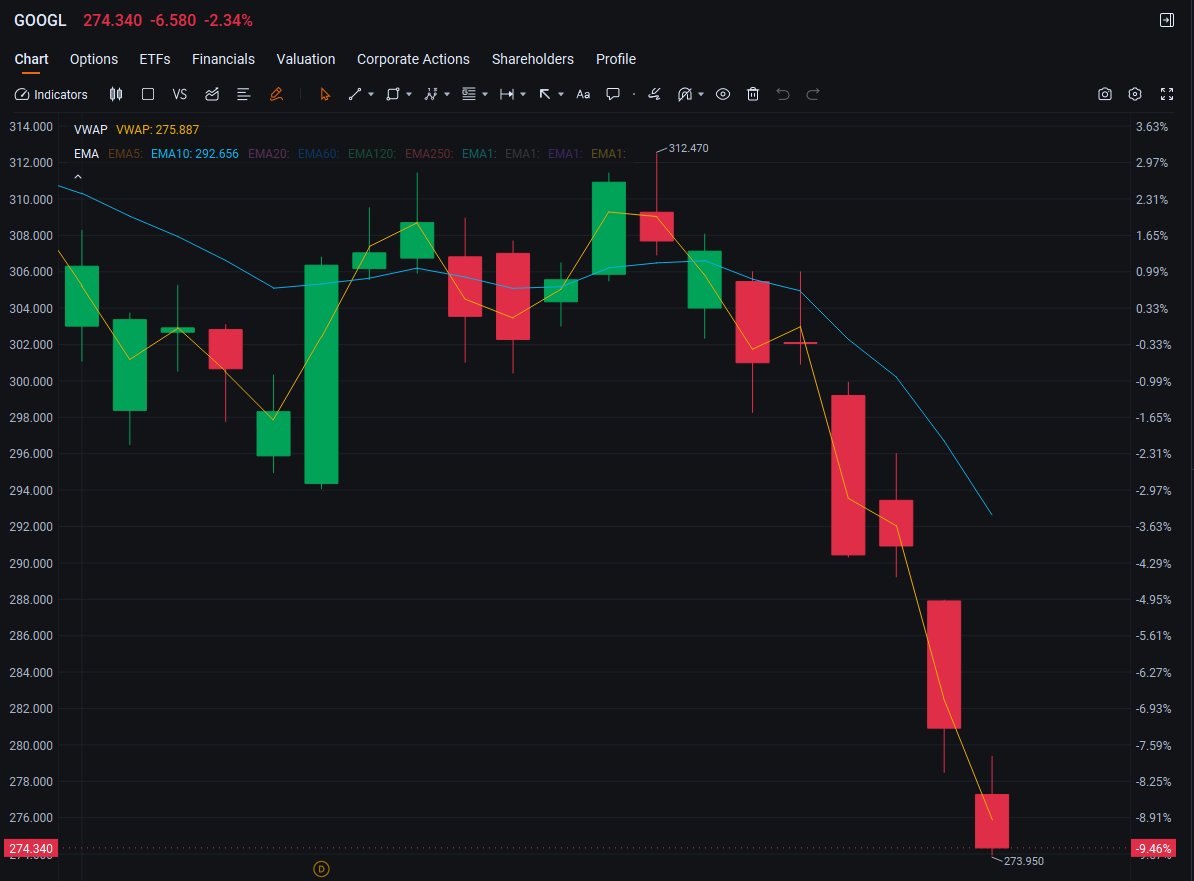
Task: Select the trend line drawing tool
Action: coord(355,94)
